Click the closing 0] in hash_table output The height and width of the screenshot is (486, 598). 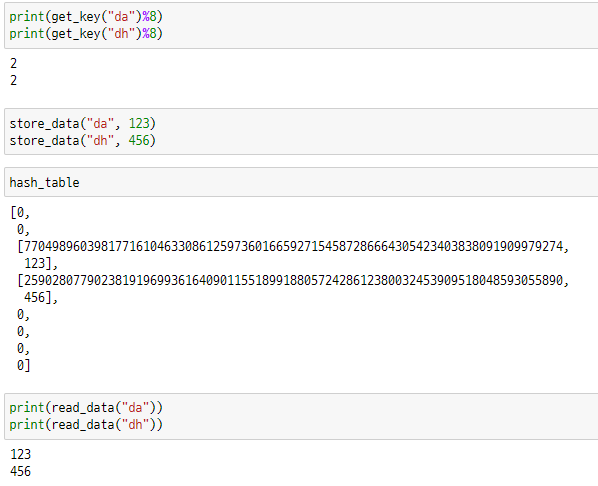point(23,365)
